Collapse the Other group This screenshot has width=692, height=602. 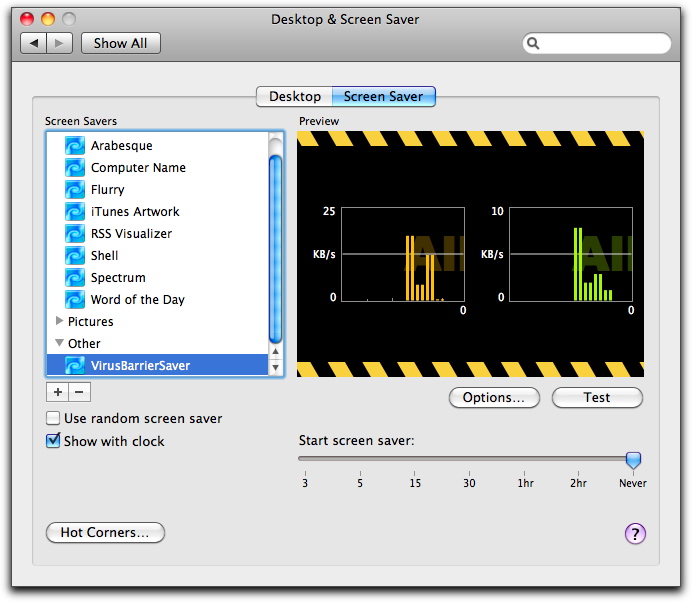59,342
